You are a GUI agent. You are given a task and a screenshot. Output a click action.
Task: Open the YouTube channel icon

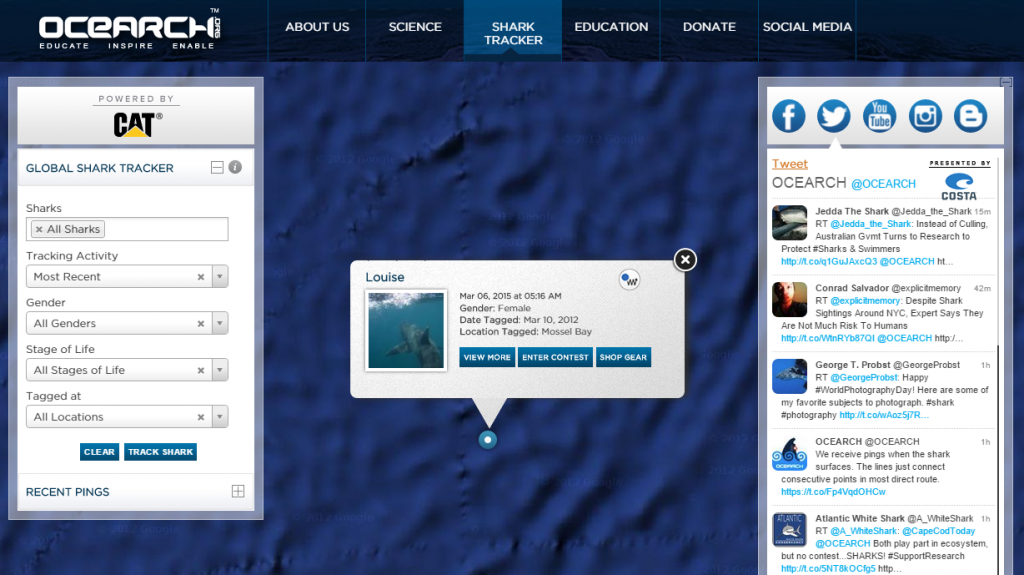click(x=879, y=116)
